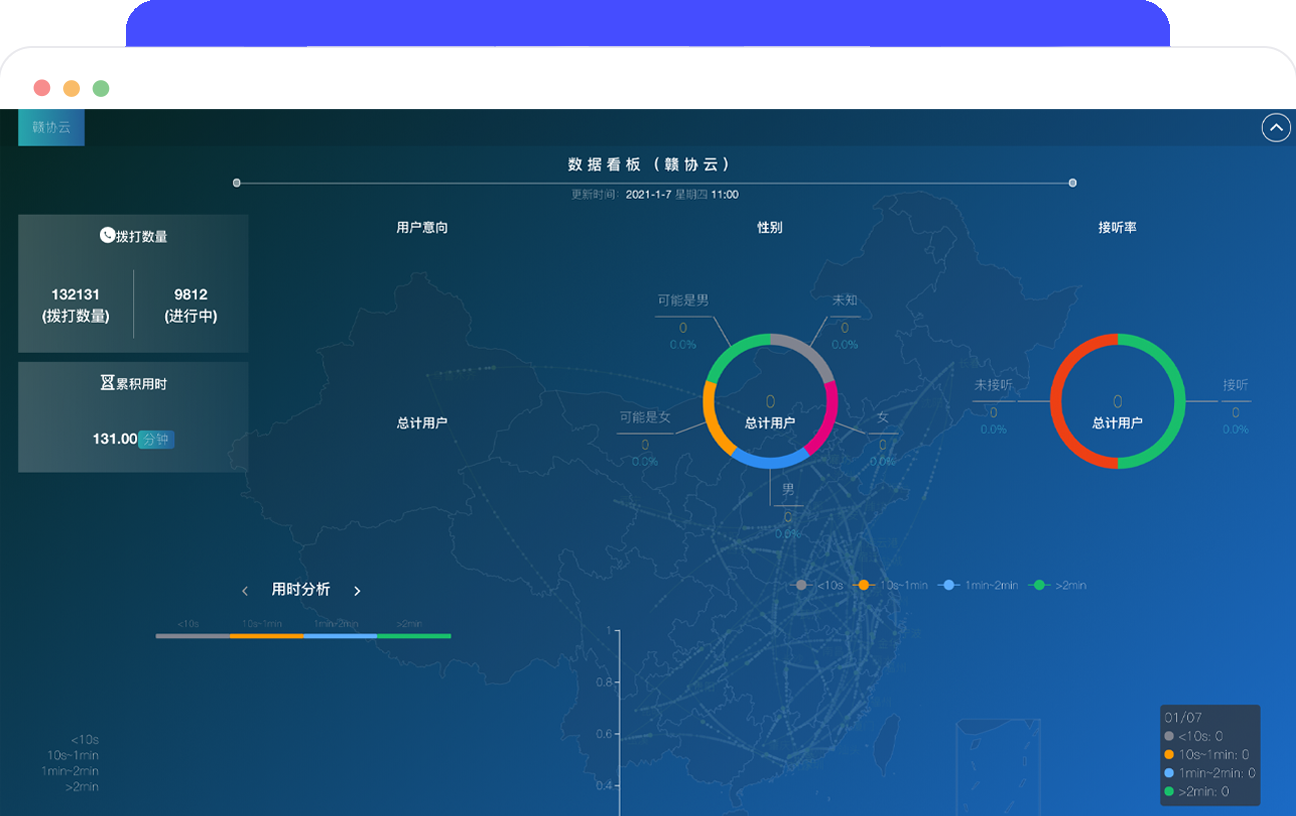Click the gray 未知 segment of gender donut
This screenshot has width=1296, height=816.
[808, 352]
